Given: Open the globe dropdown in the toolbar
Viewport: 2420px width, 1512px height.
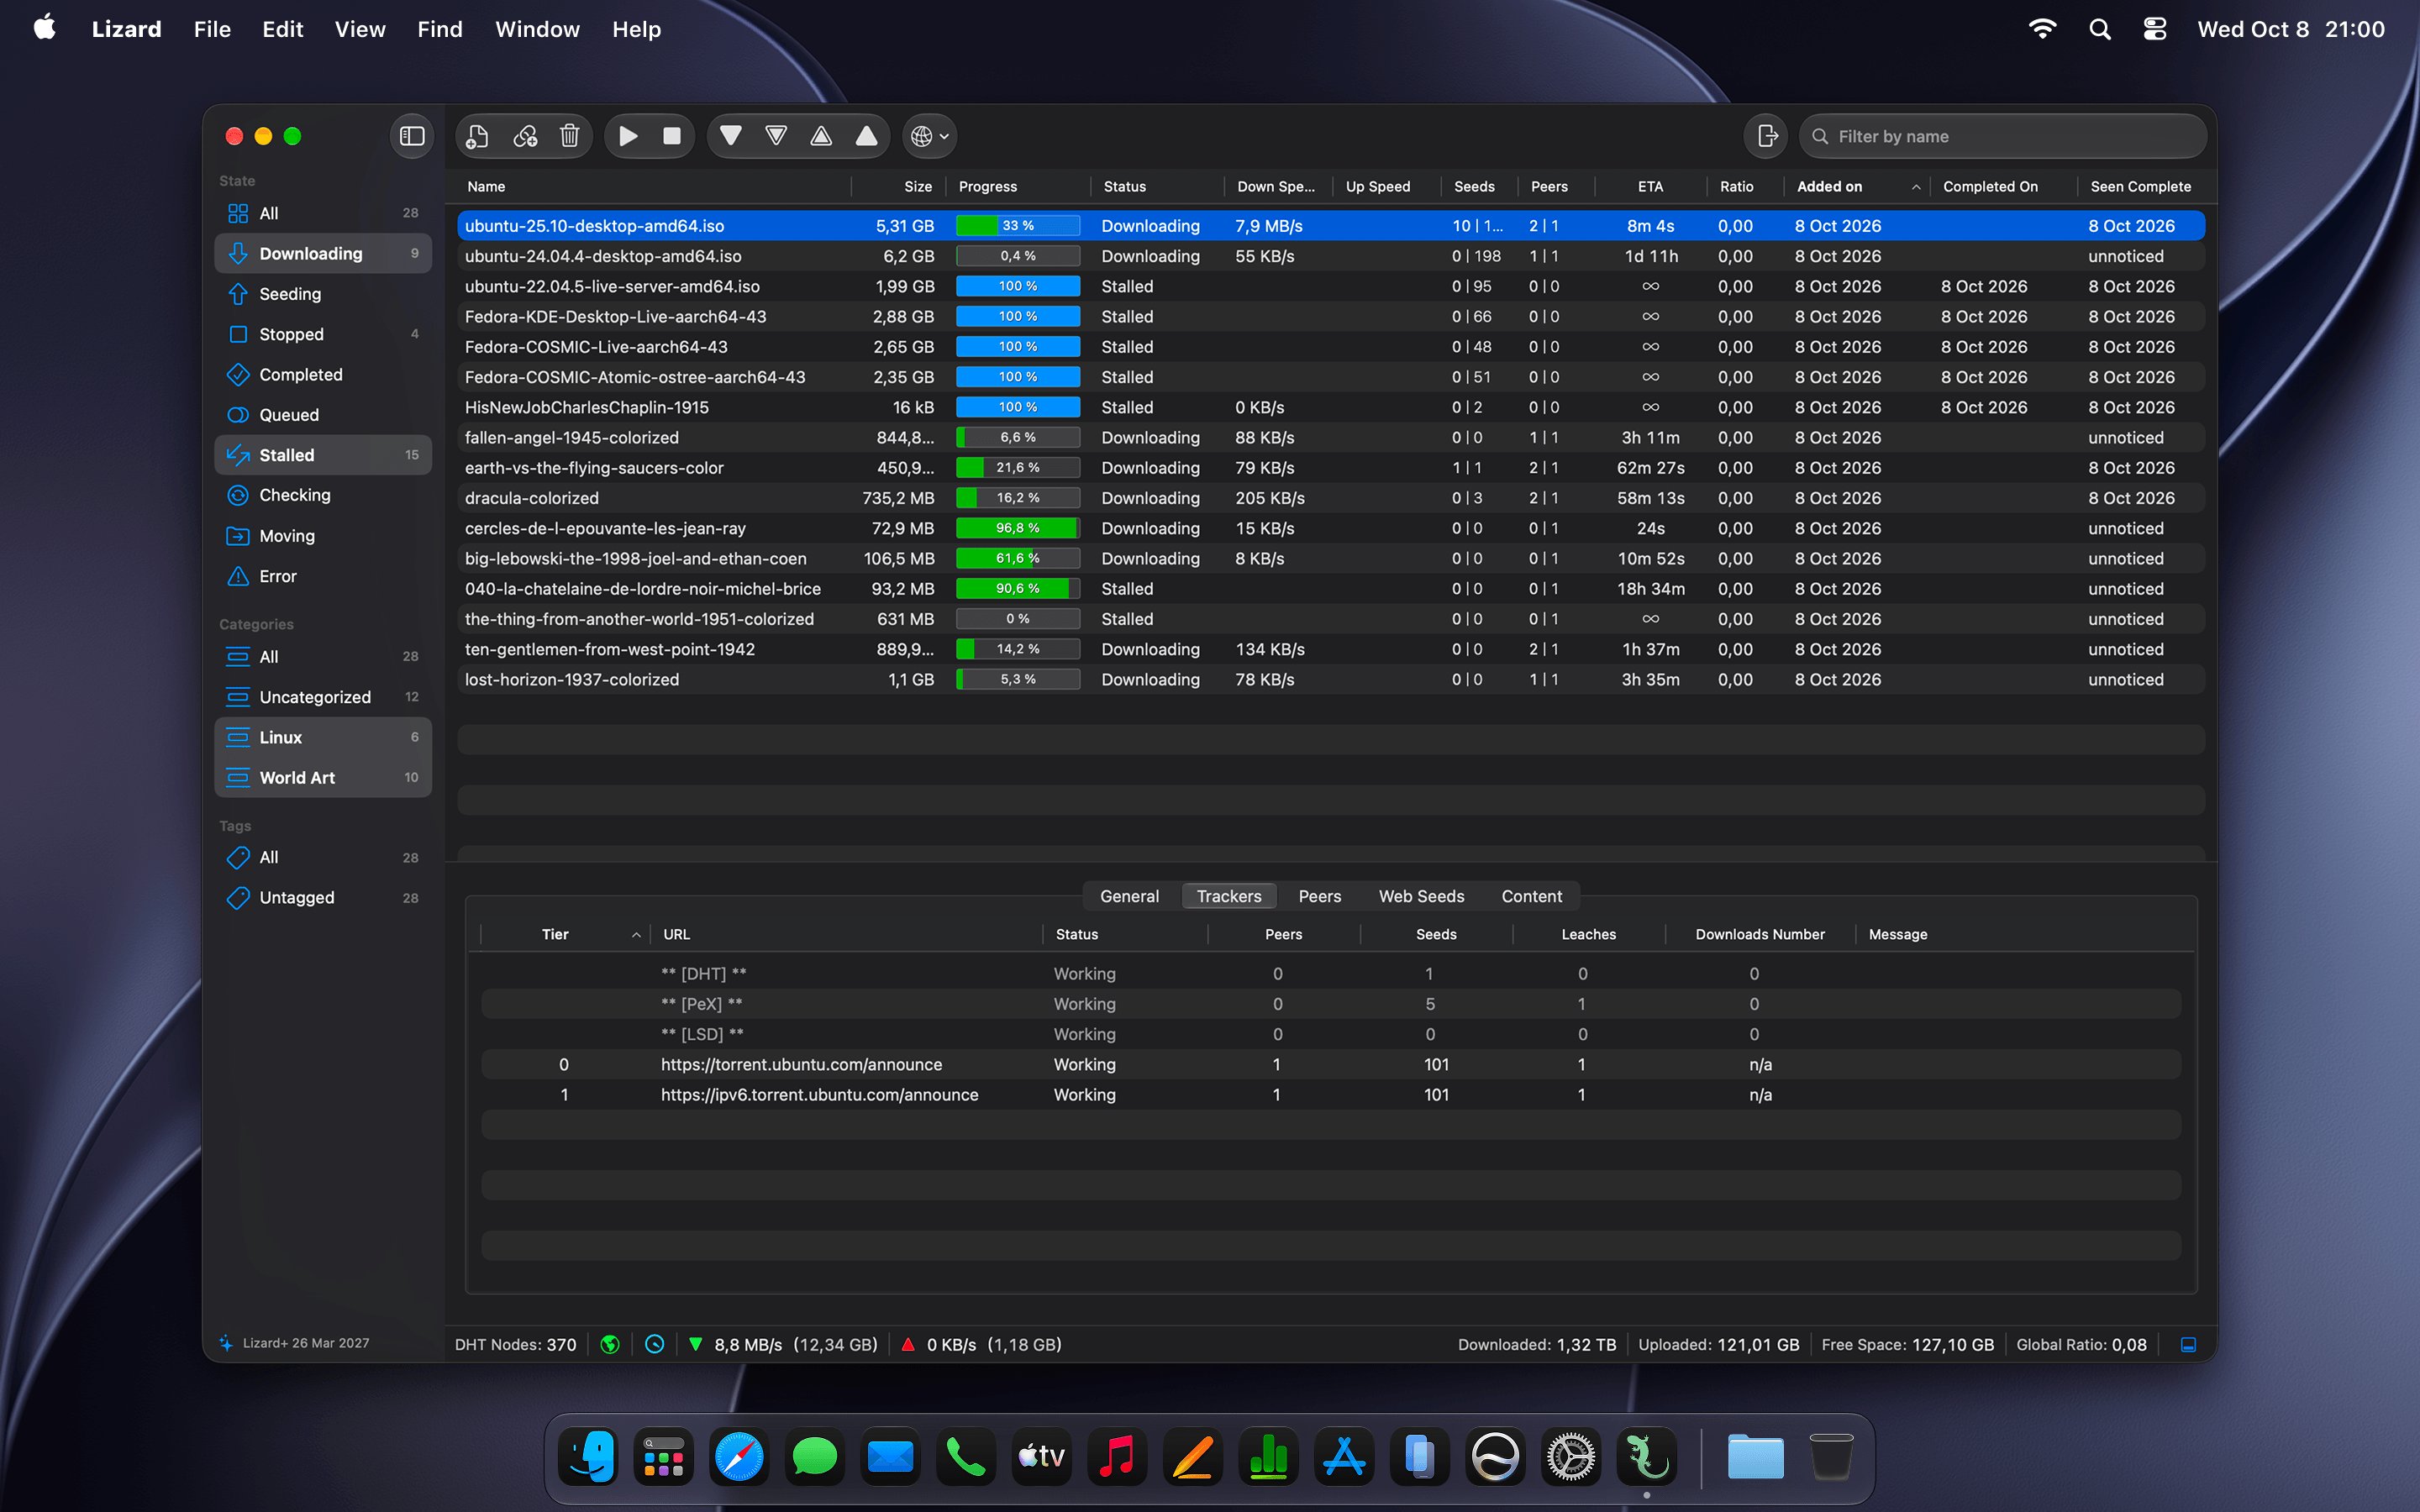Looking at the screenshot, I should tap(930, 136).
